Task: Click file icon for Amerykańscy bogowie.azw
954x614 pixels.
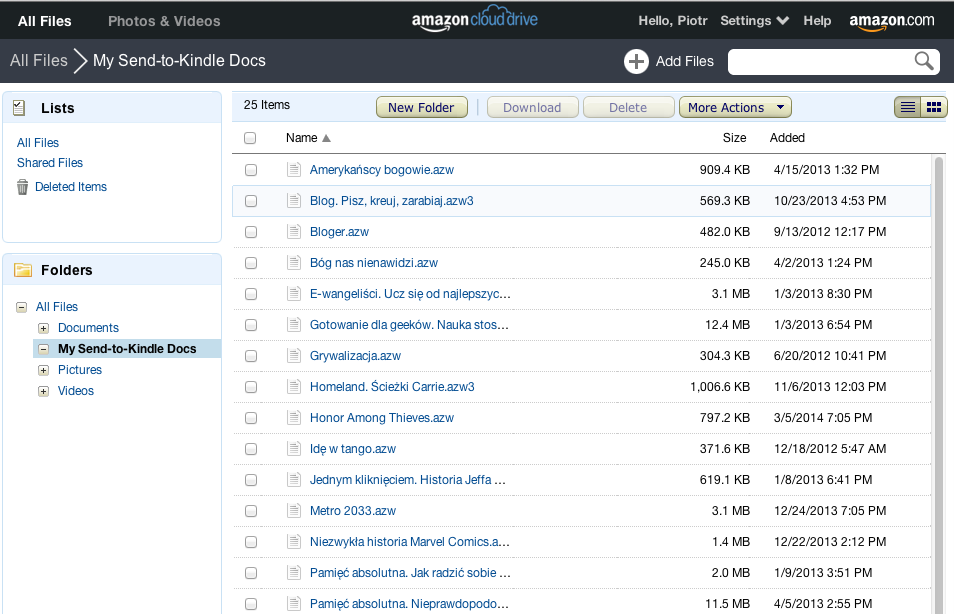Action: (x=294, y=170)
